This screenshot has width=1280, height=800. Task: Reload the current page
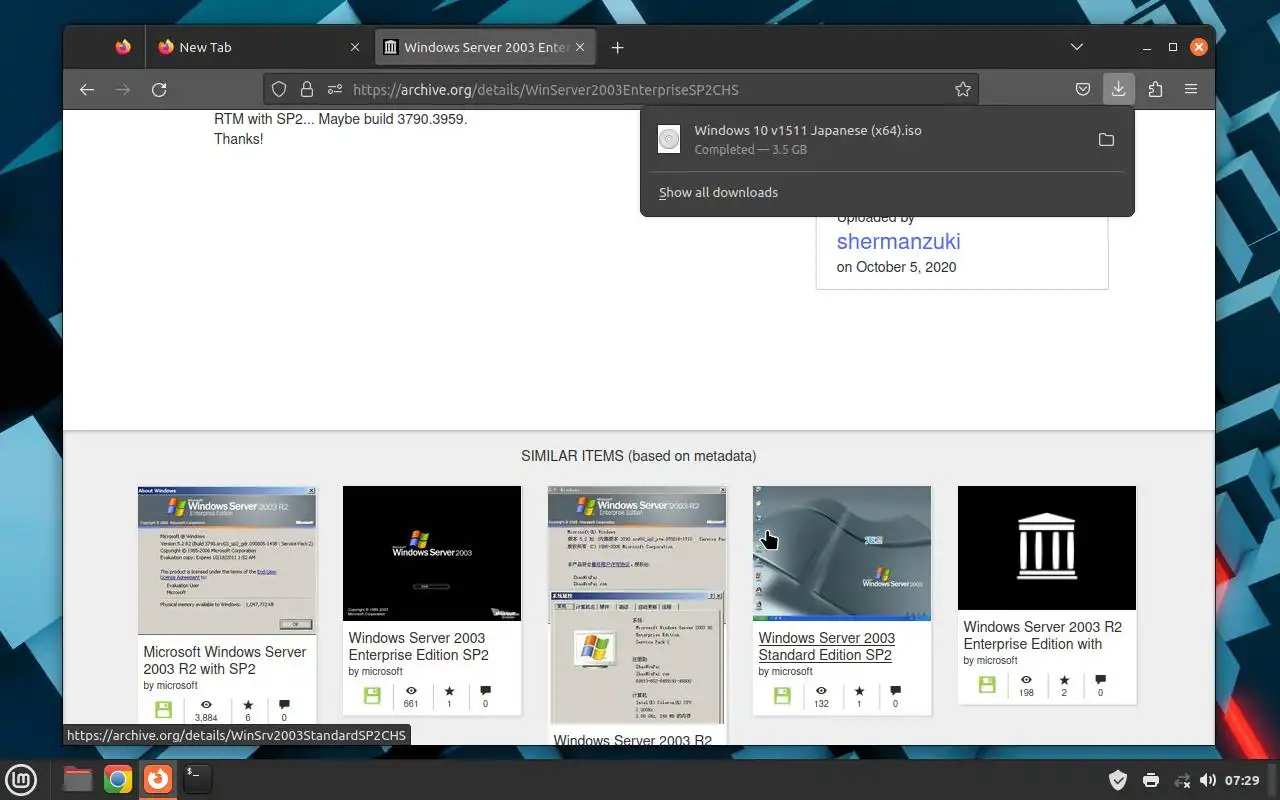tap(159, 89)
